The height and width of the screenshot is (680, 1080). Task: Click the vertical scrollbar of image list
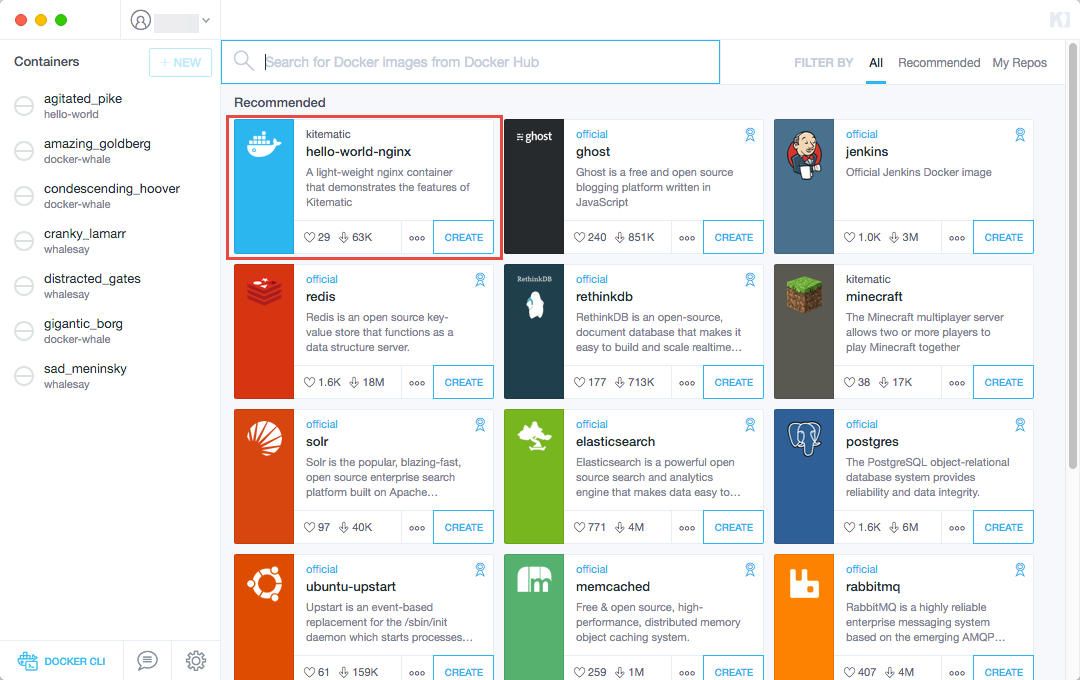point(1072,256)
